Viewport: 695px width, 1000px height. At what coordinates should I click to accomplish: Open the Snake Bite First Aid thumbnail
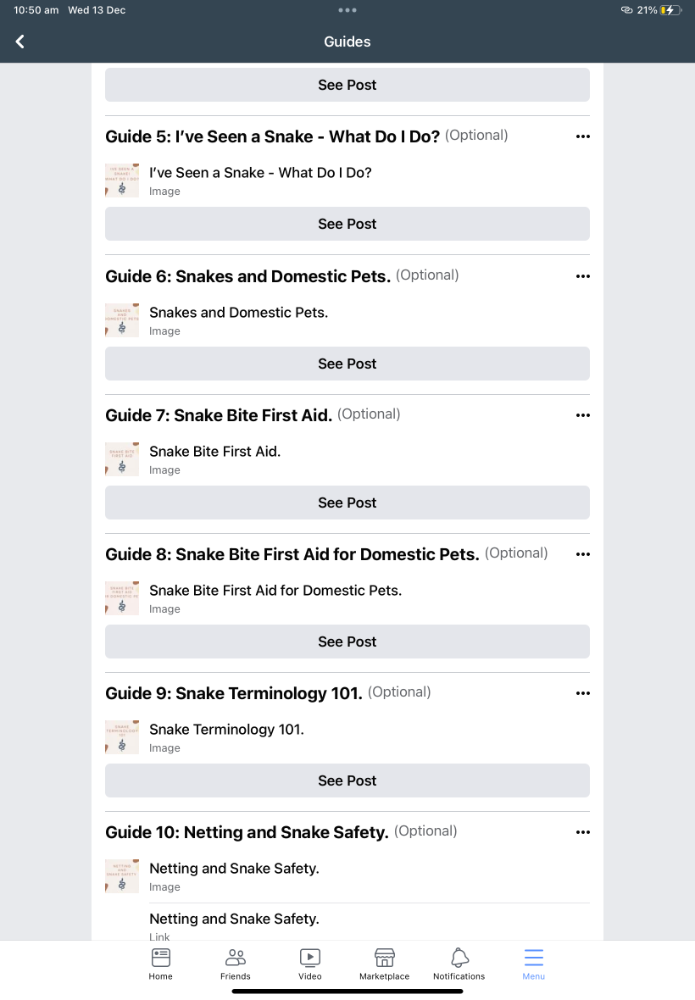(122, 459)
